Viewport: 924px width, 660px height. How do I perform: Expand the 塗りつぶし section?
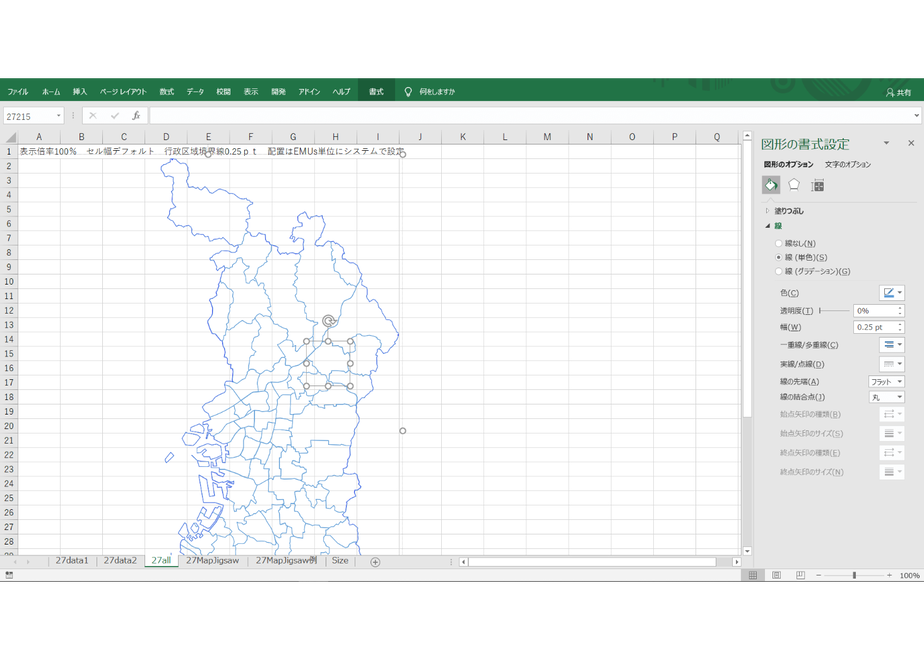coord(767,210)
